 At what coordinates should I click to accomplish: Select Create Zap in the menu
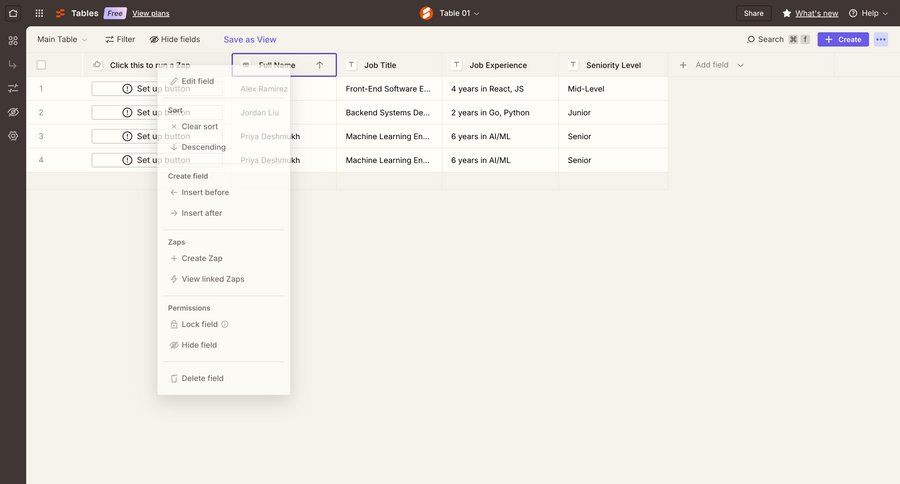point(223,258)
